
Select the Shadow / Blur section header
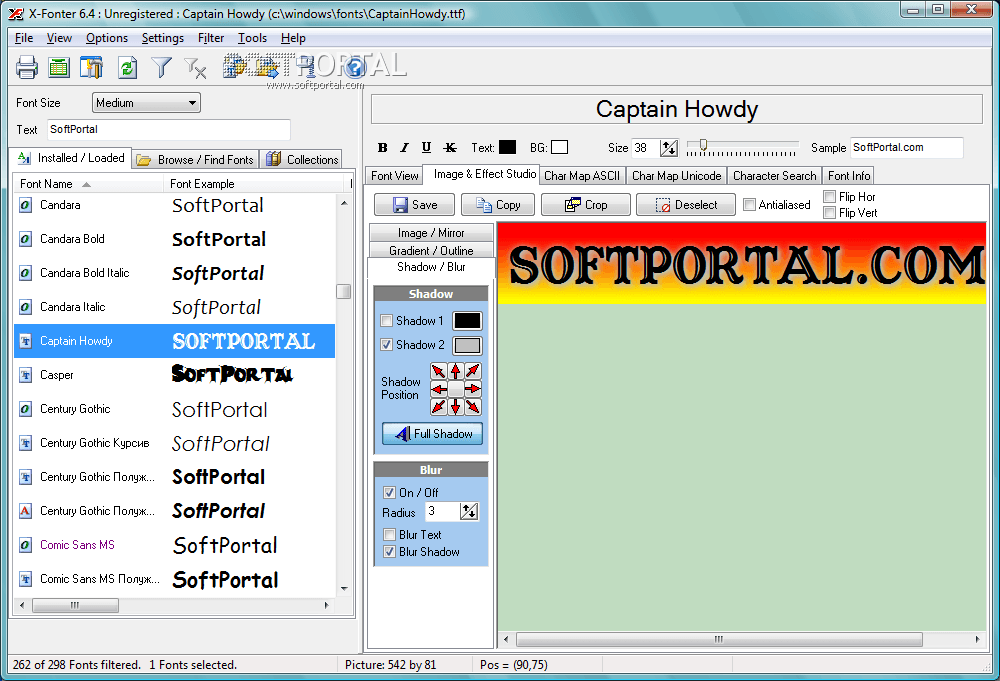click(431, 267)
